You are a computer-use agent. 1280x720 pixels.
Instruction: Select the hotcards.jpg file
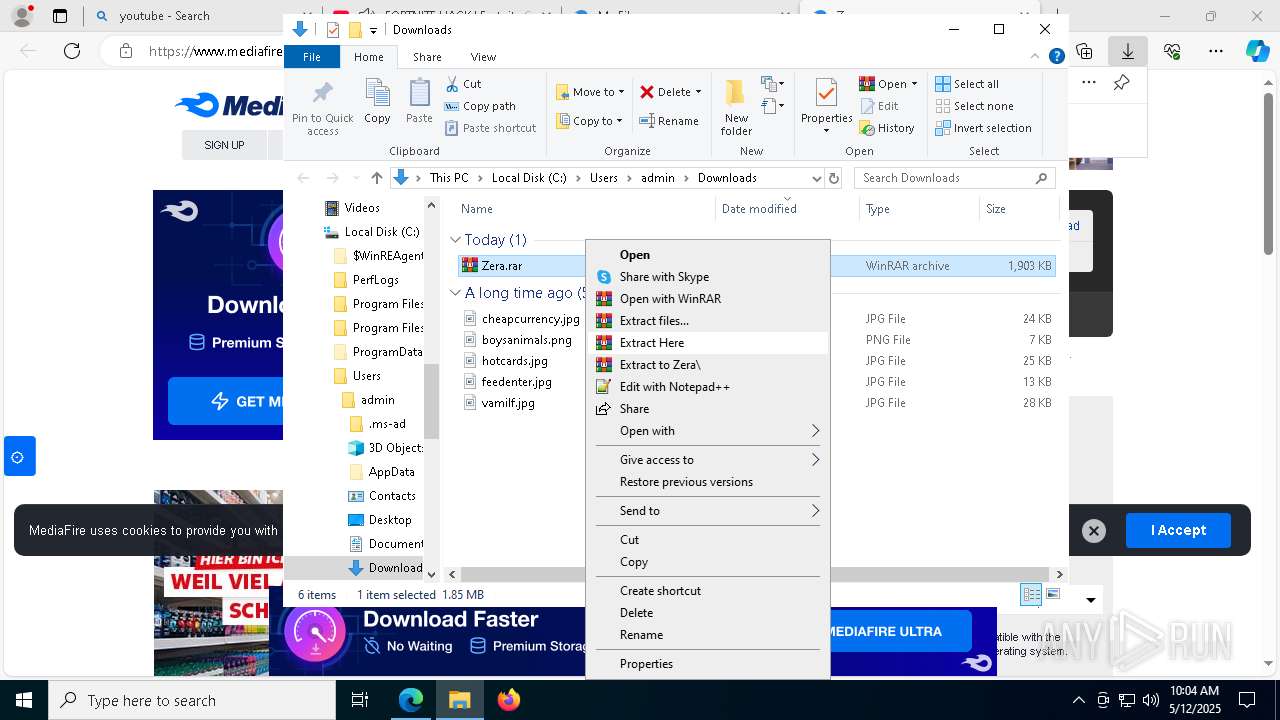tap(514, 361)
